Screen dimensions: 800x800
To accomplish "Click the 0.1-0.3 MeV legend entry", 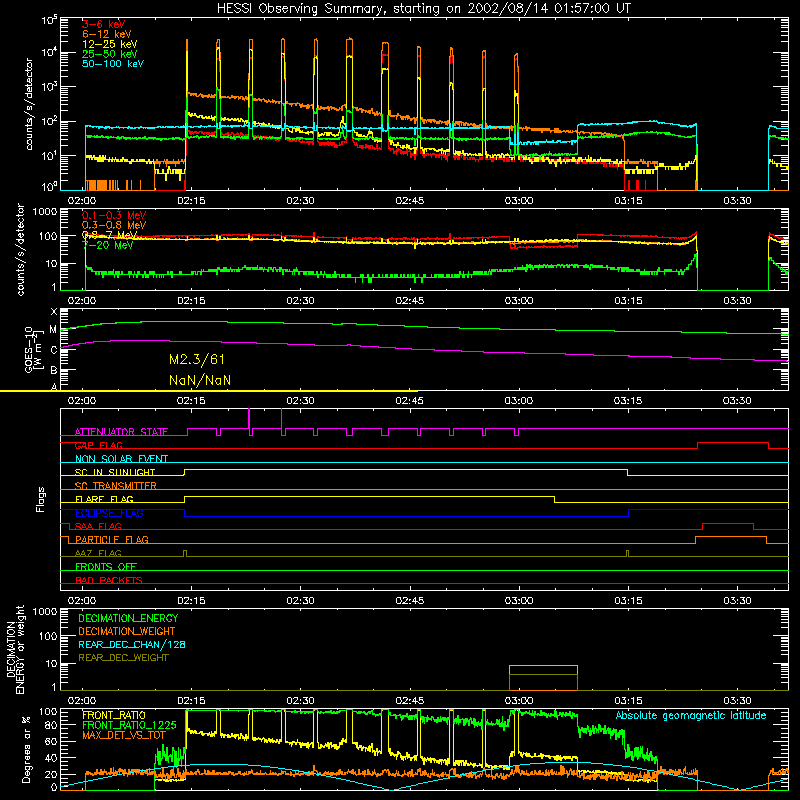I will click(114, 215).
